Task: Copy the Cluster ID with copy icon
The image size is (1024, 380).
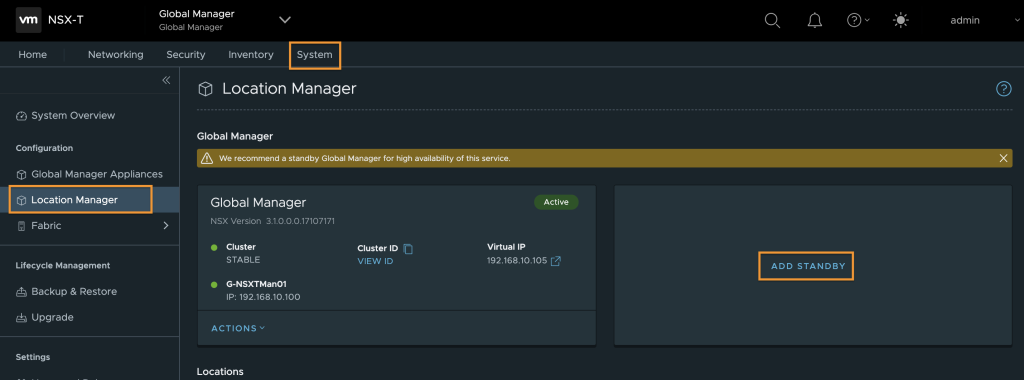Action: pyautogui.click(x=408, y=249)
